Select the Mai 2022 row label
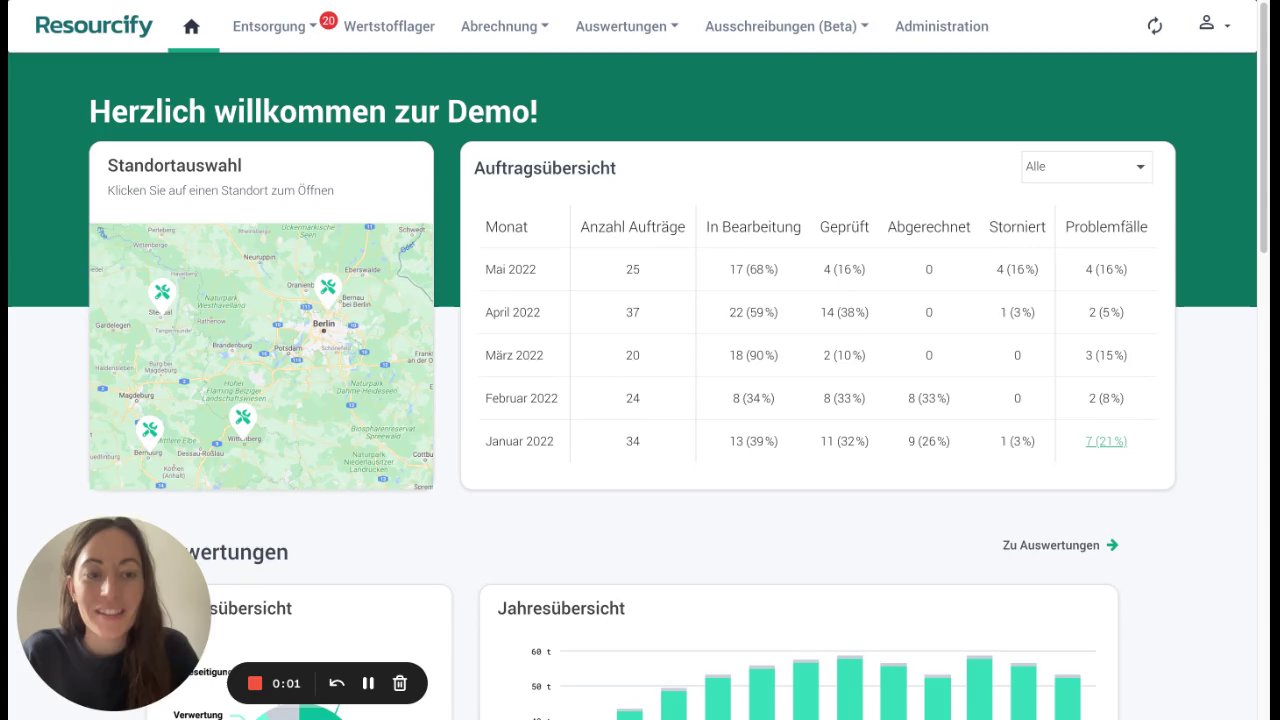The height and width of the screenshot is (720, 1280). 513,269
